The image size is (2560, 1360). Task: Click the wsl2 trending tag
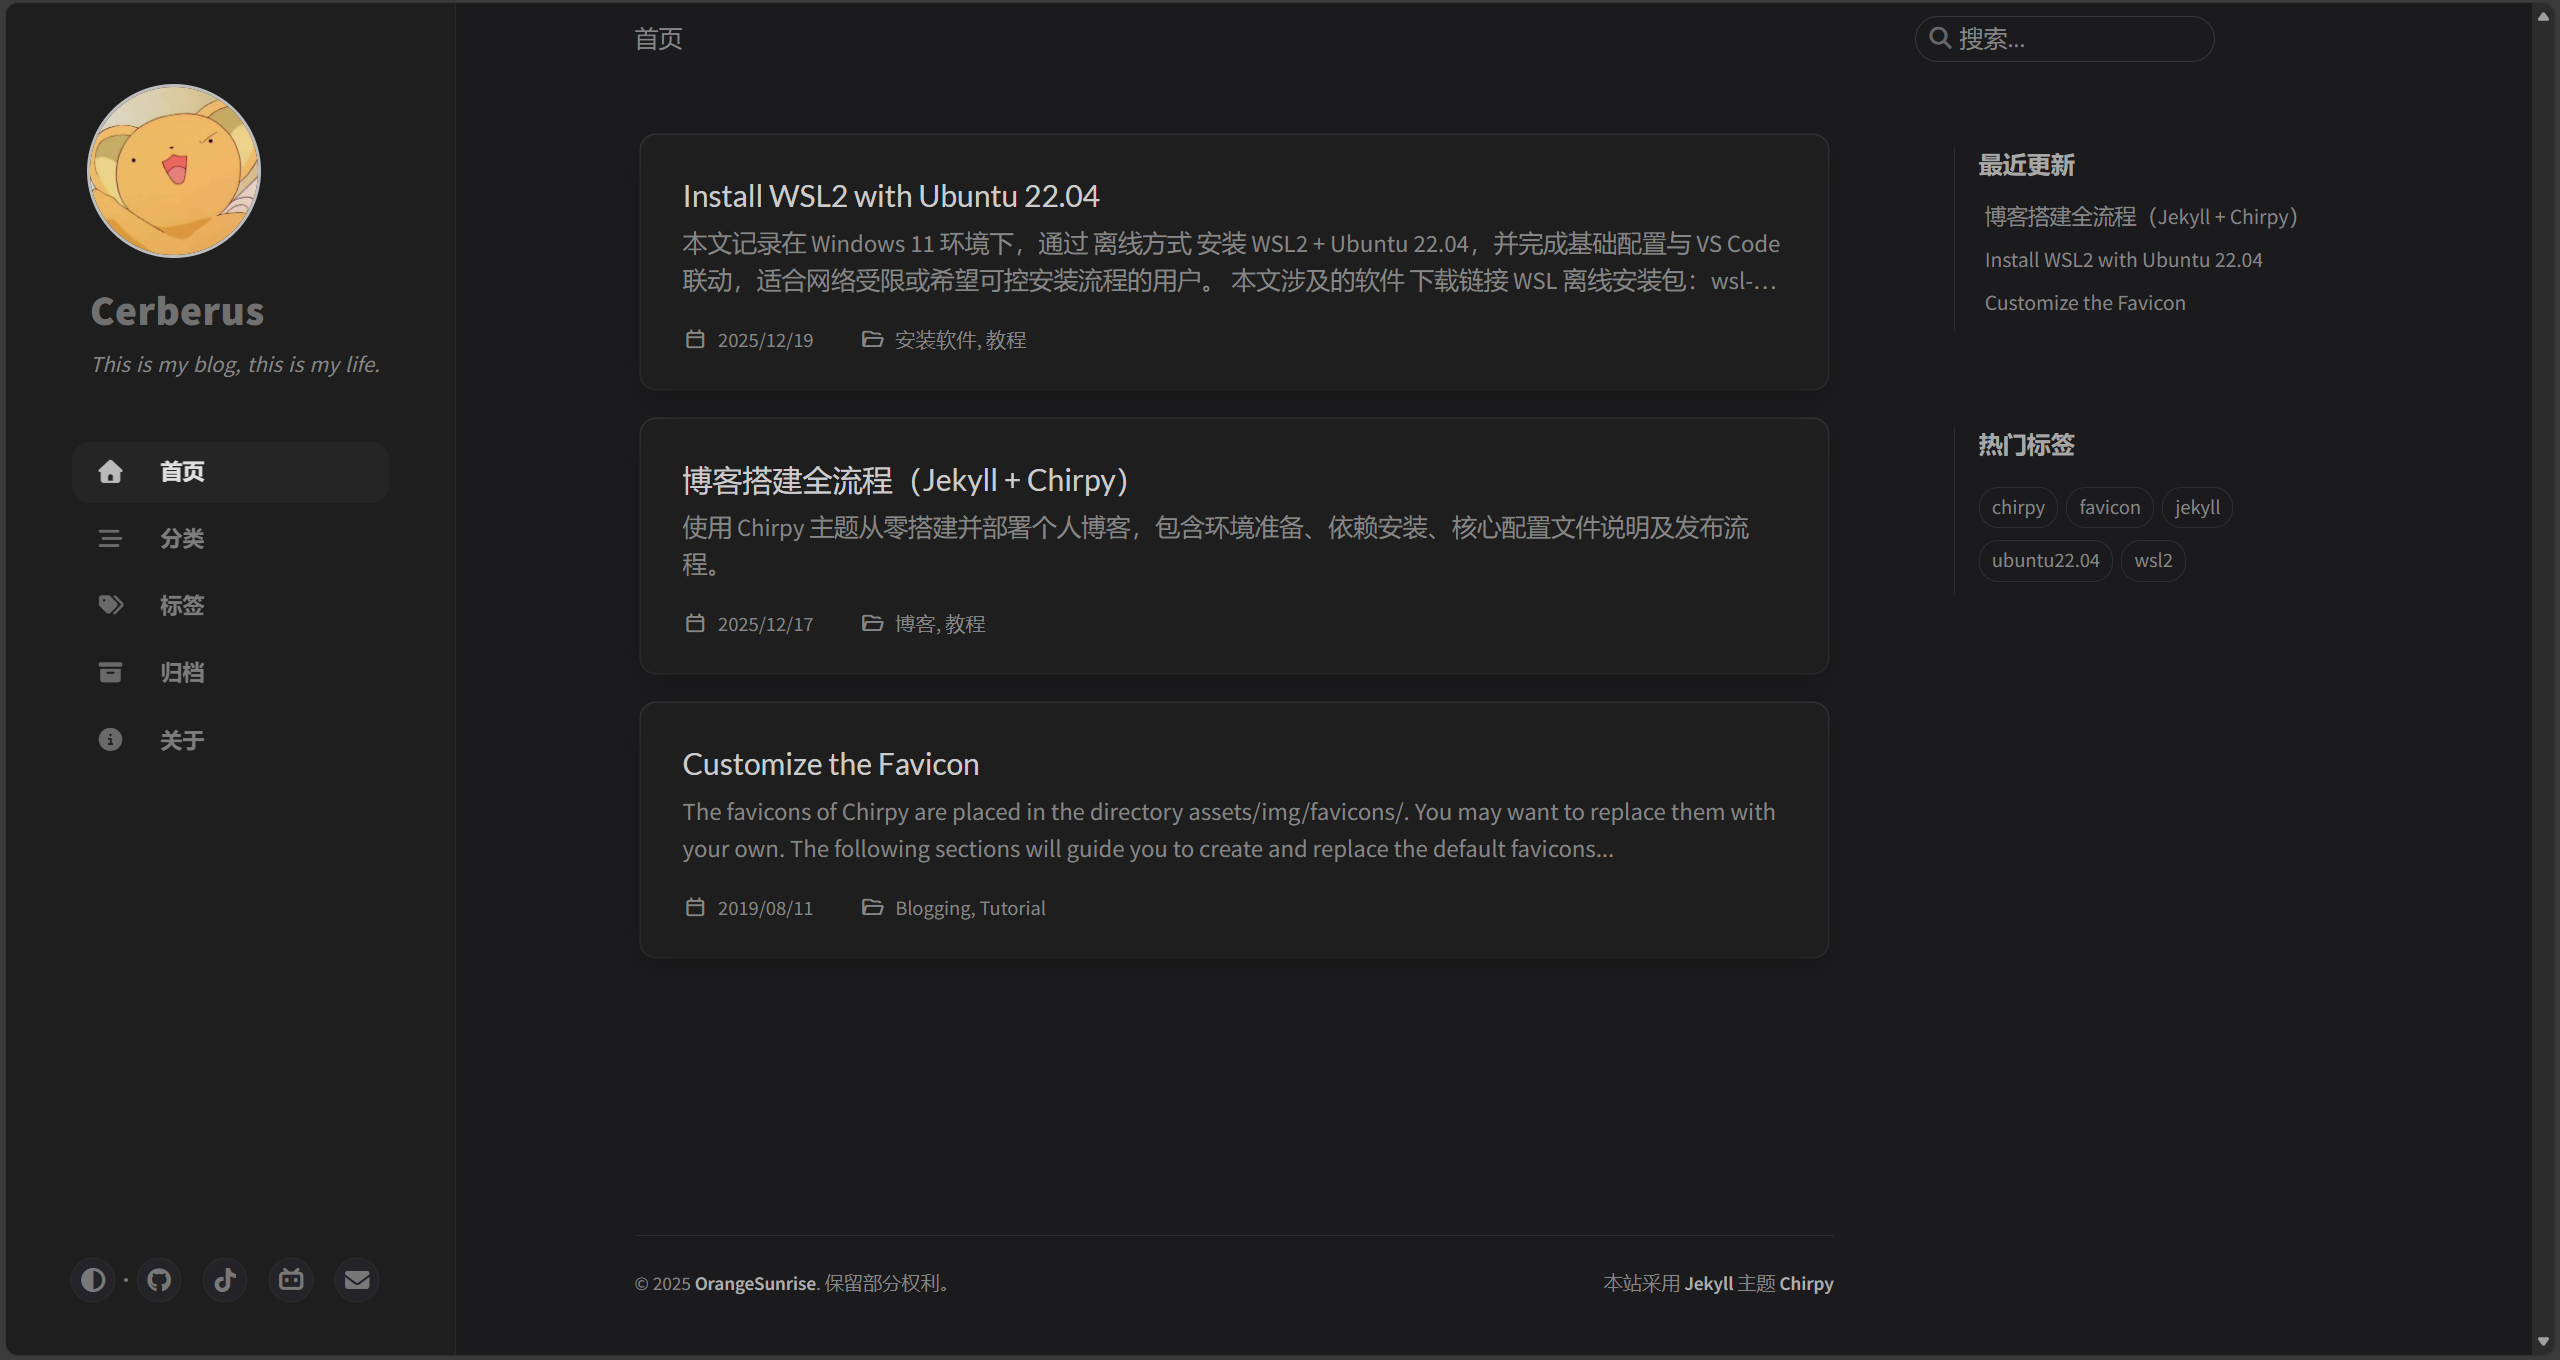coord(2153,560)
